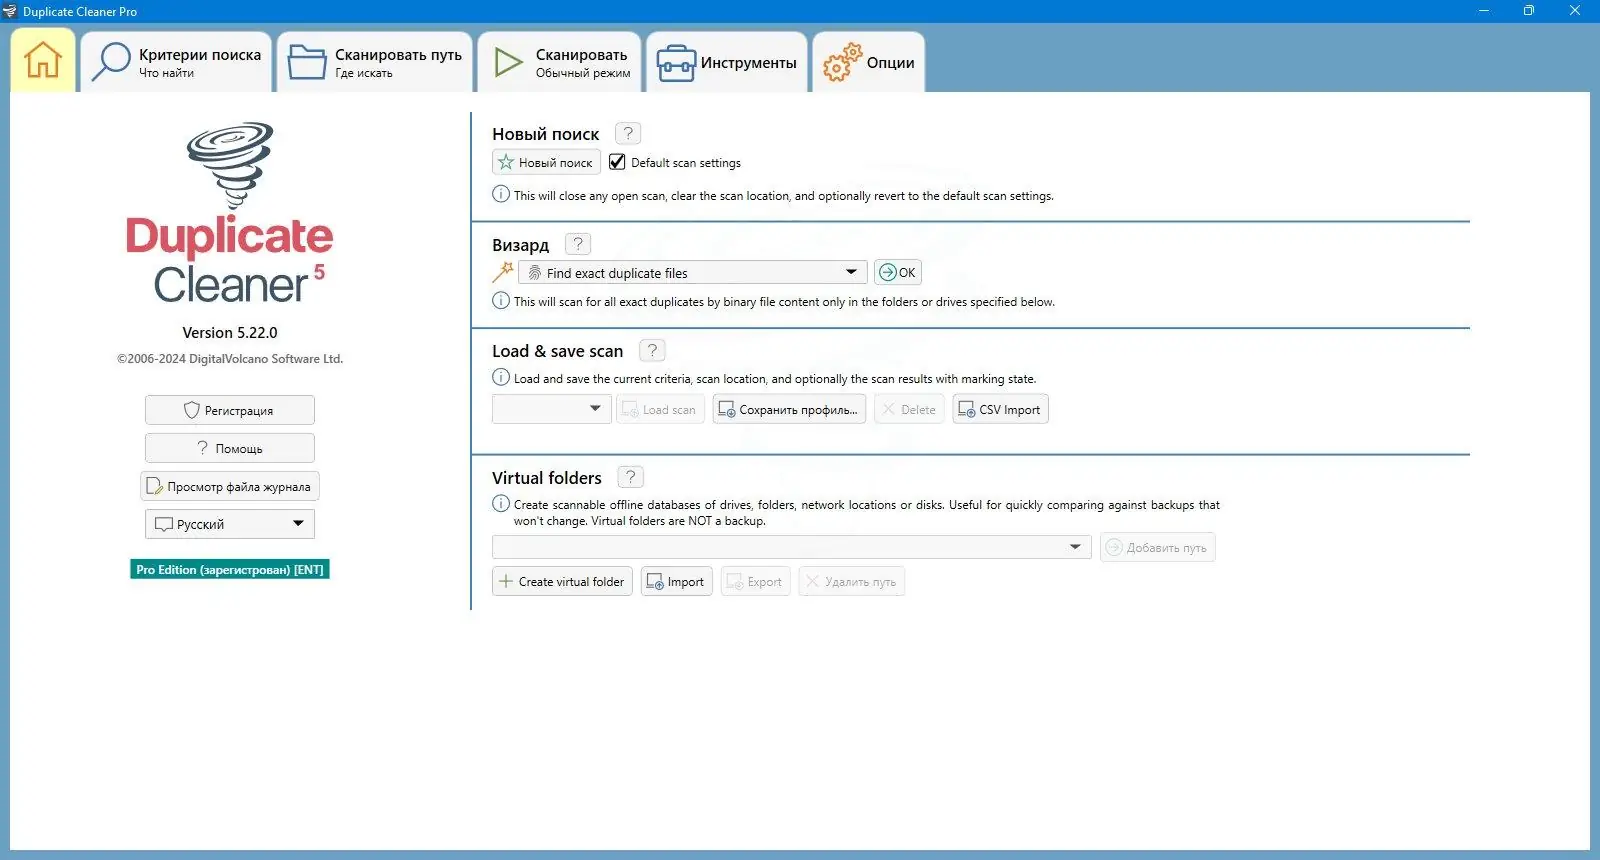Viewport: 1600px width, 860px height.
Task: Start scan via Сканировать tab
Action: (x=560, y=62)
